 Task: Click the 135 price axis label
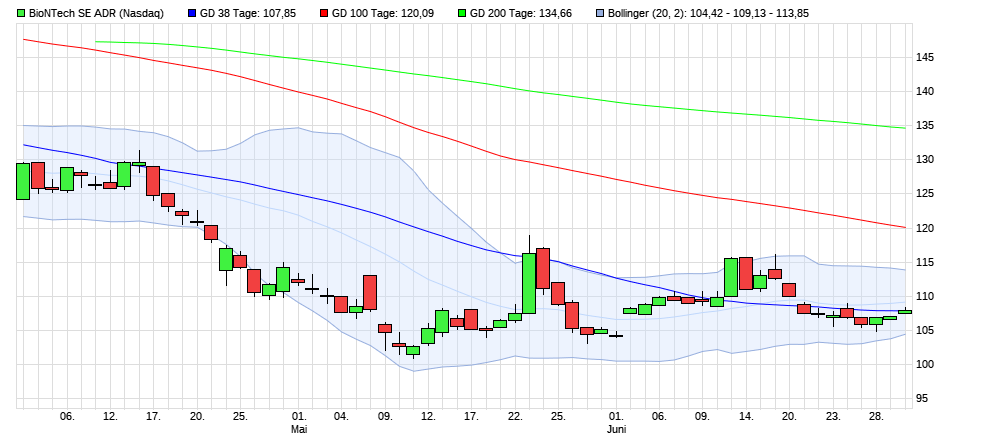coord(926,126)
